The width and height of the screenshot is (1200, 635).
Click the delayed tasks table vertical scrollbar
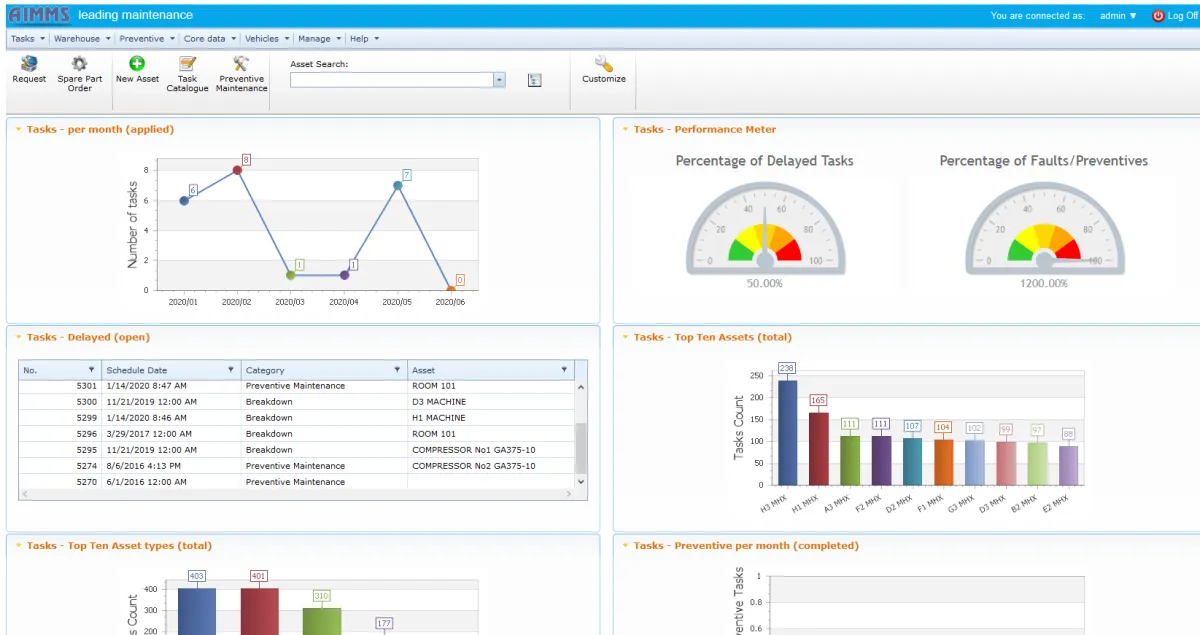click(581, 434)
